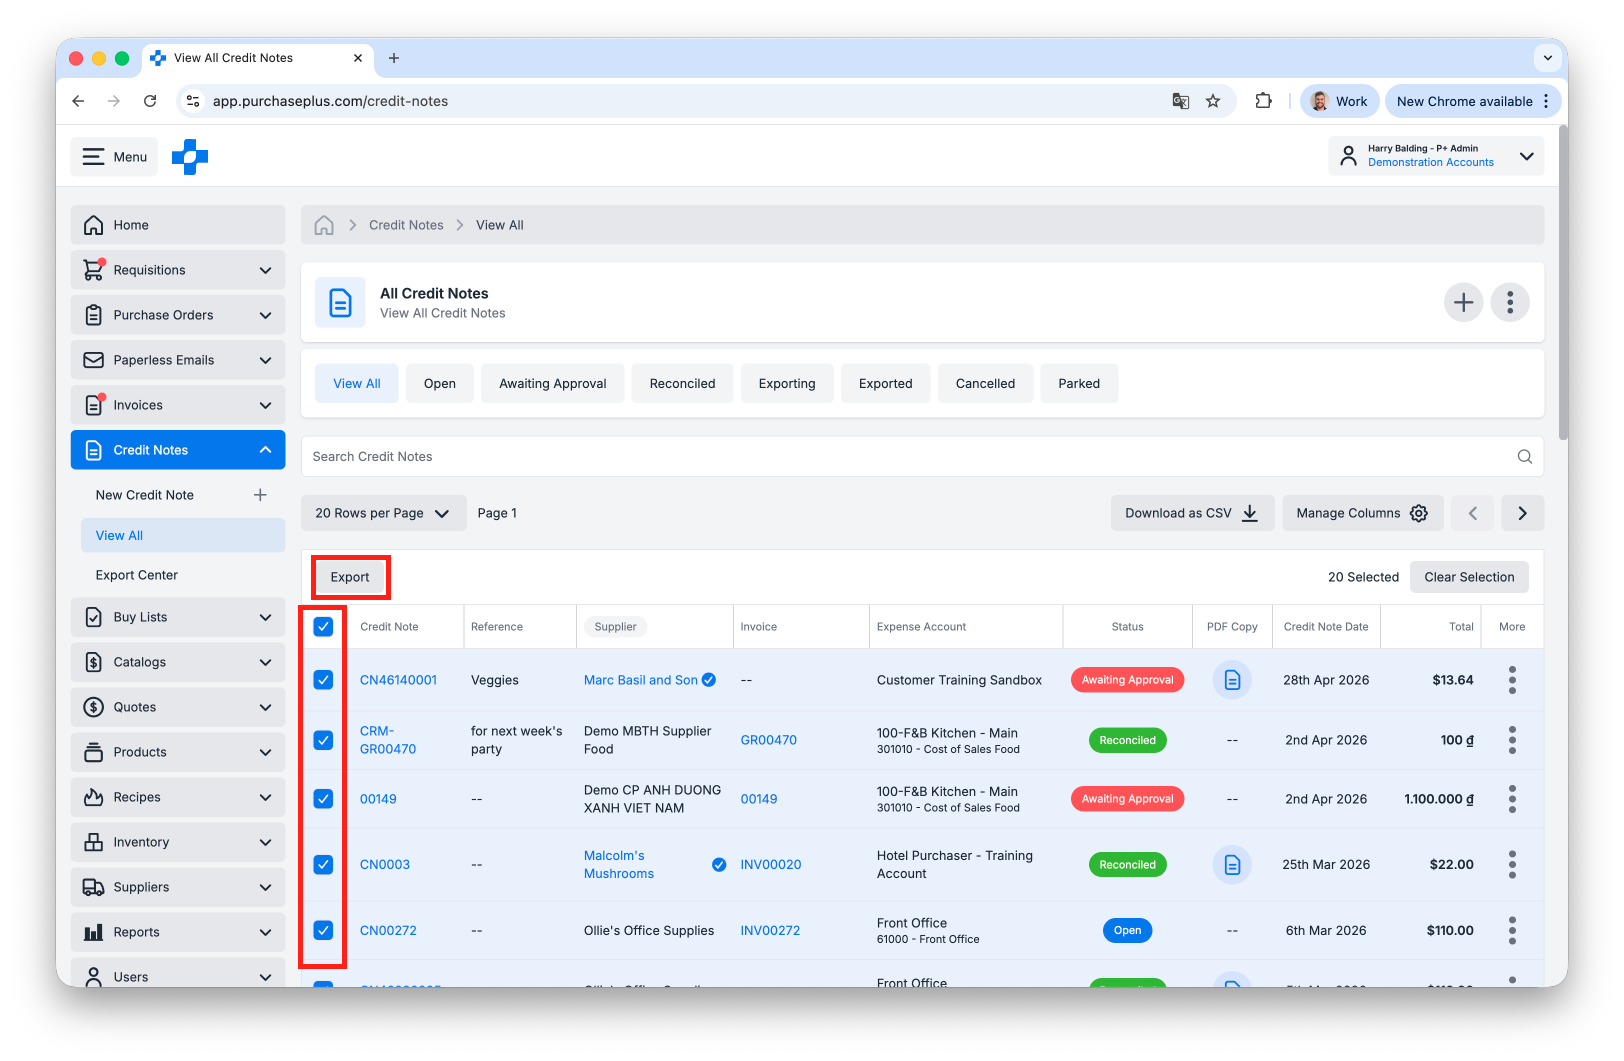Expand the Harry Balding account menu
This screenshot has height=1061, width=1624.
tap(1527, 156)
